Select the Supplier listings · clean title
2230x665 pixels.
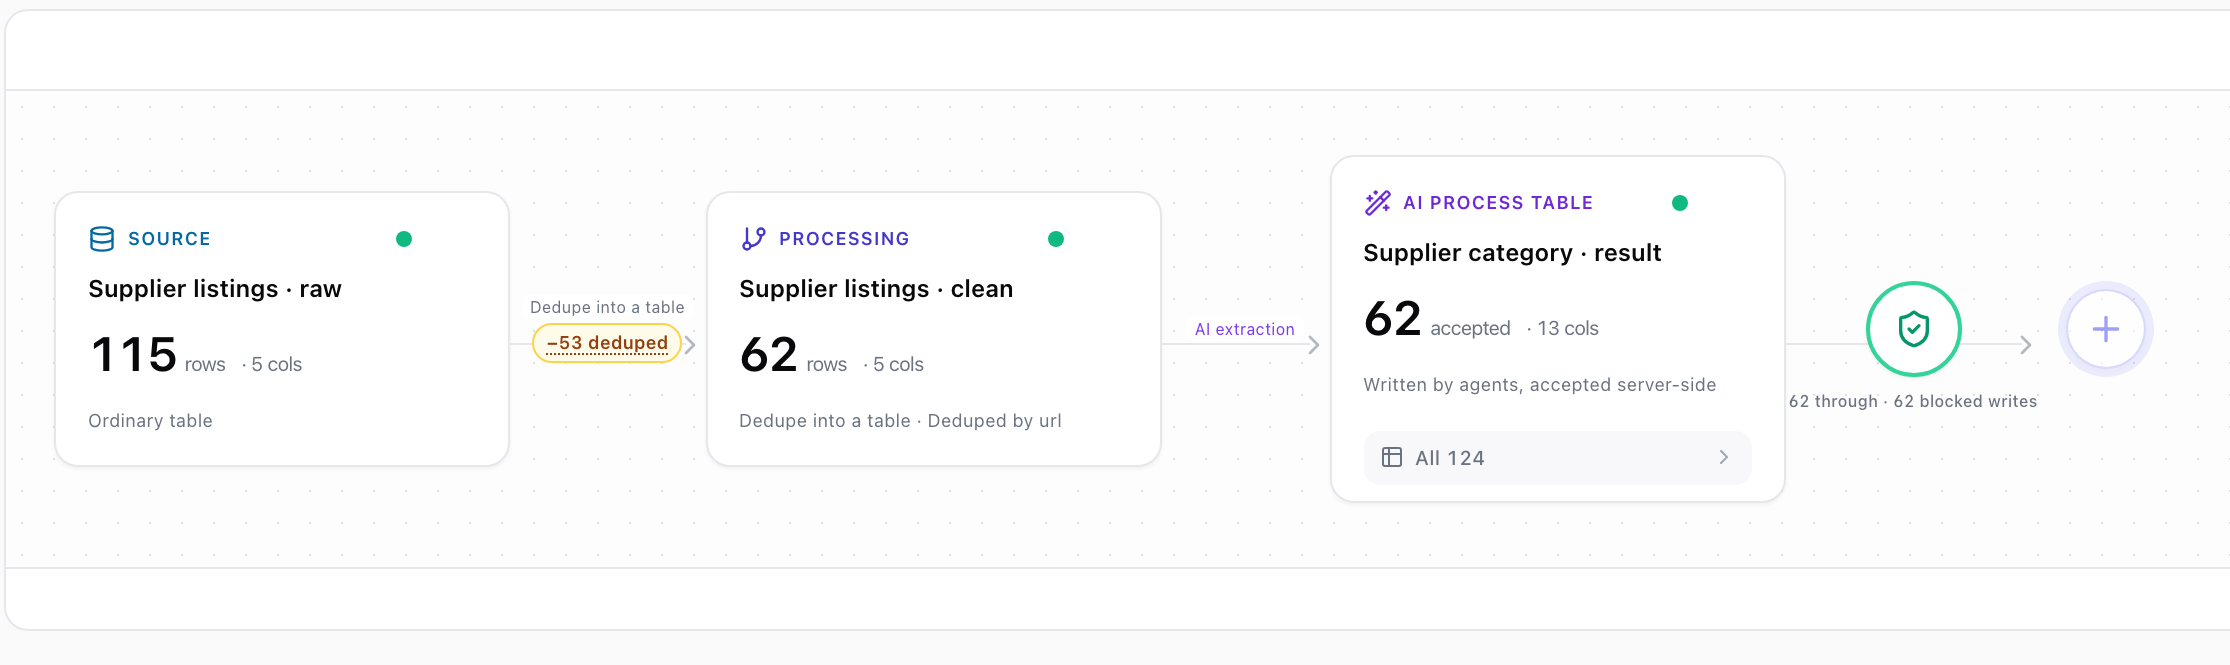[876, 289]
